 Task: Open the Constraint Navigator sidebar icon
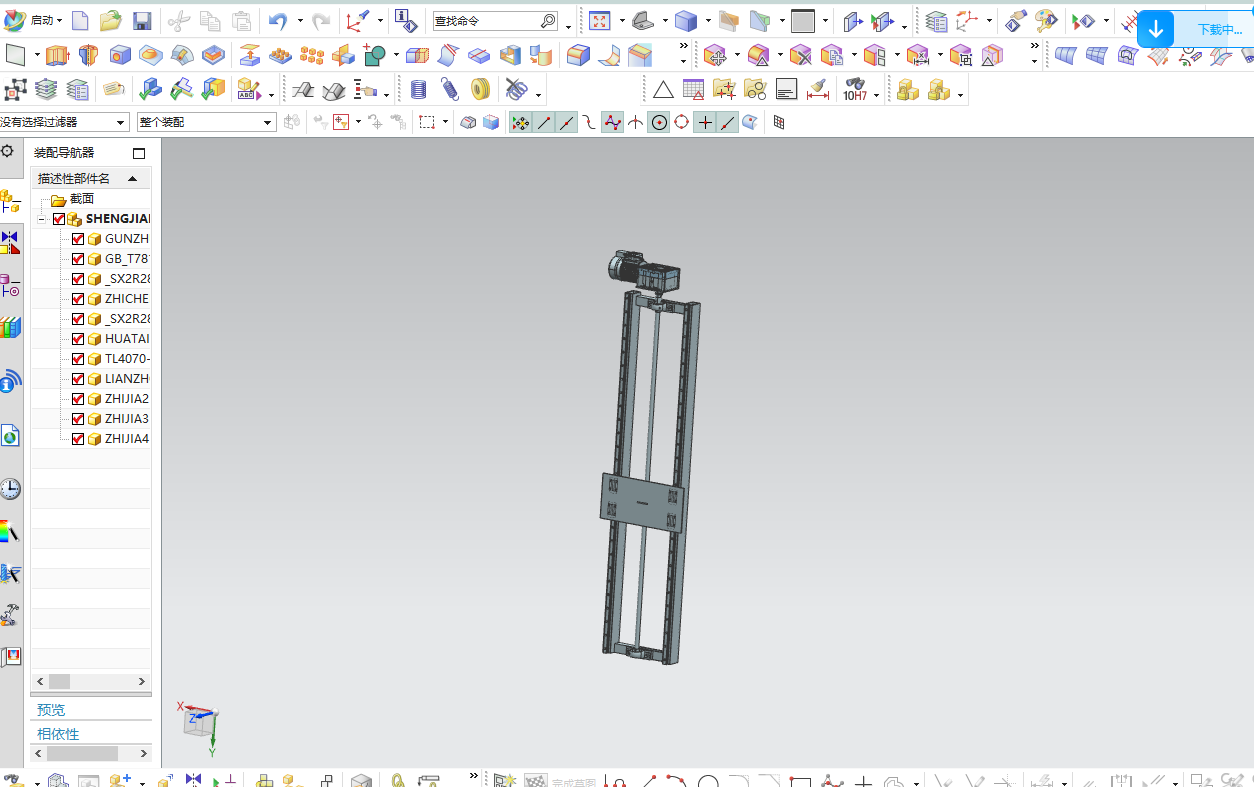[x=10, y=243]
